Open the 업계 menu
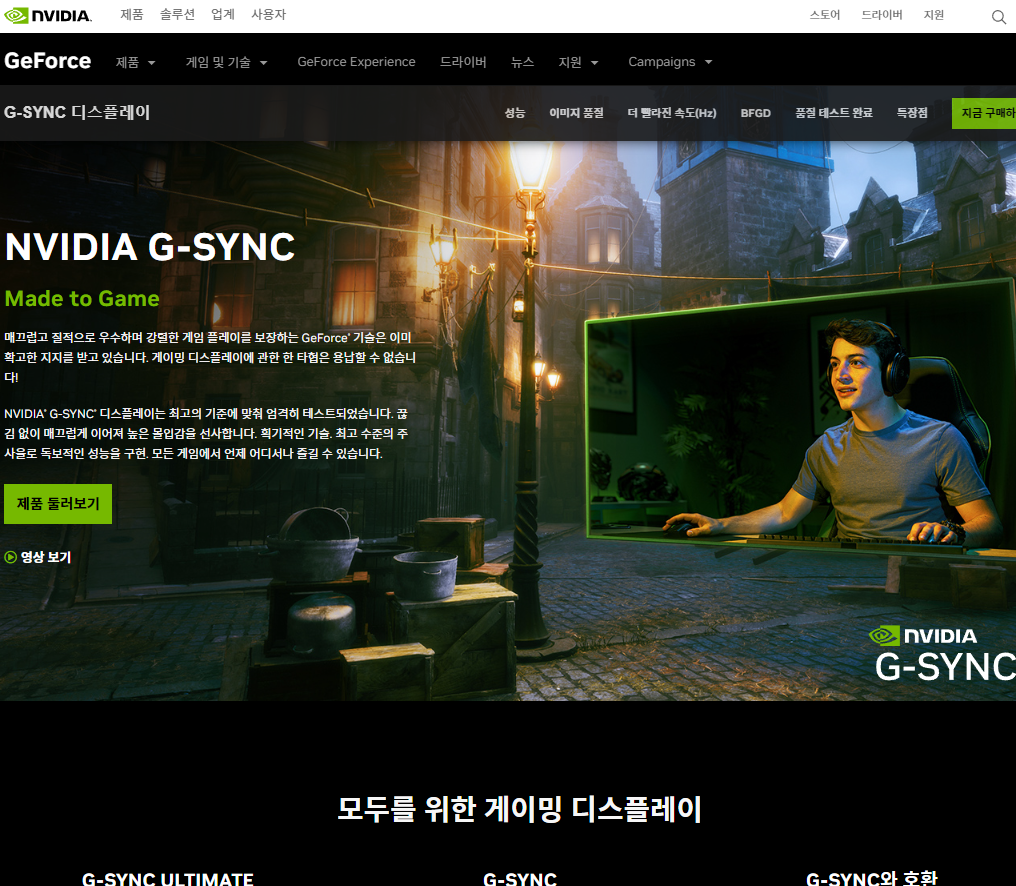Image resolution: width=1016 pixels, height=886 pixels. [223, 14]
